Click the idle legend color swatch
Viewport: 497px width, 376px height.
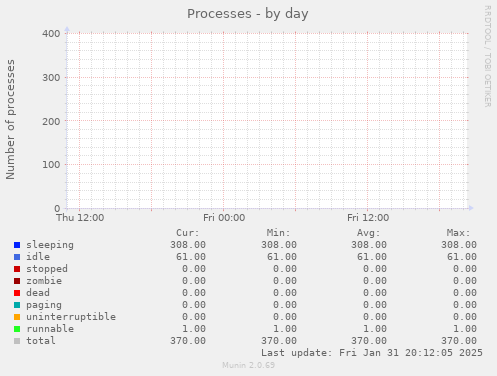pyautogui.click(x=17, y=257)
